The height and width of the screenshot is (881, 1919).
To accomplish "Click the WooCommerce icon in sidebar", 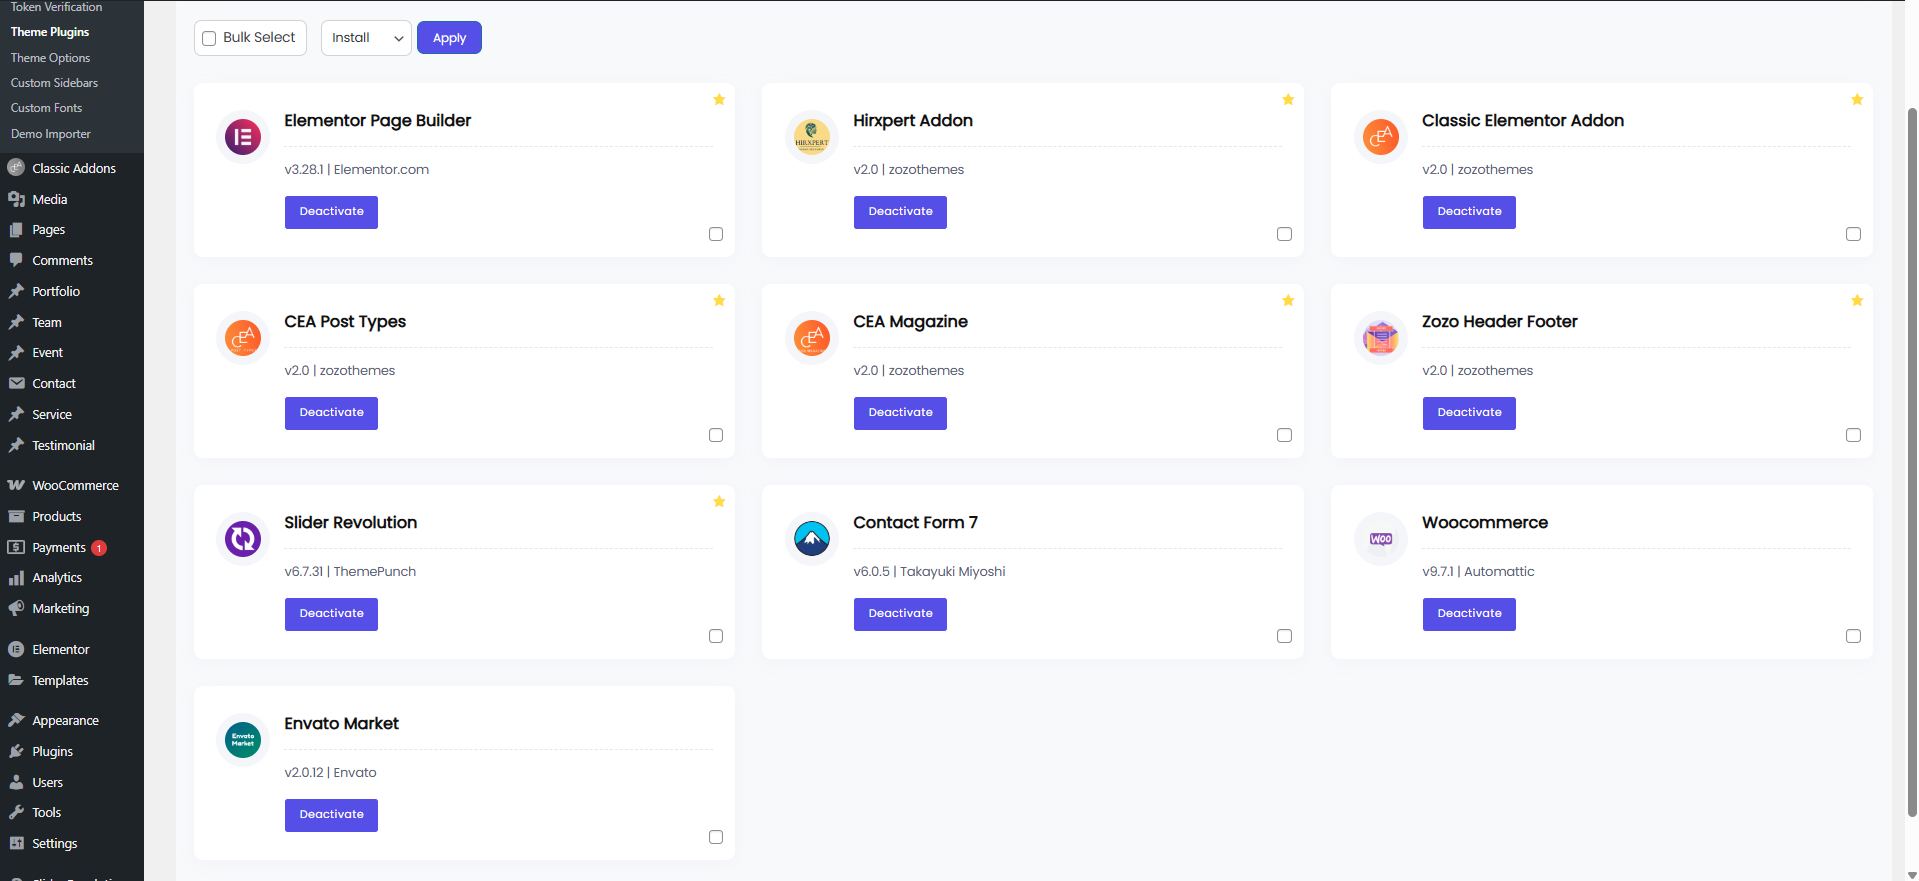I will click(x=16, y=485).
